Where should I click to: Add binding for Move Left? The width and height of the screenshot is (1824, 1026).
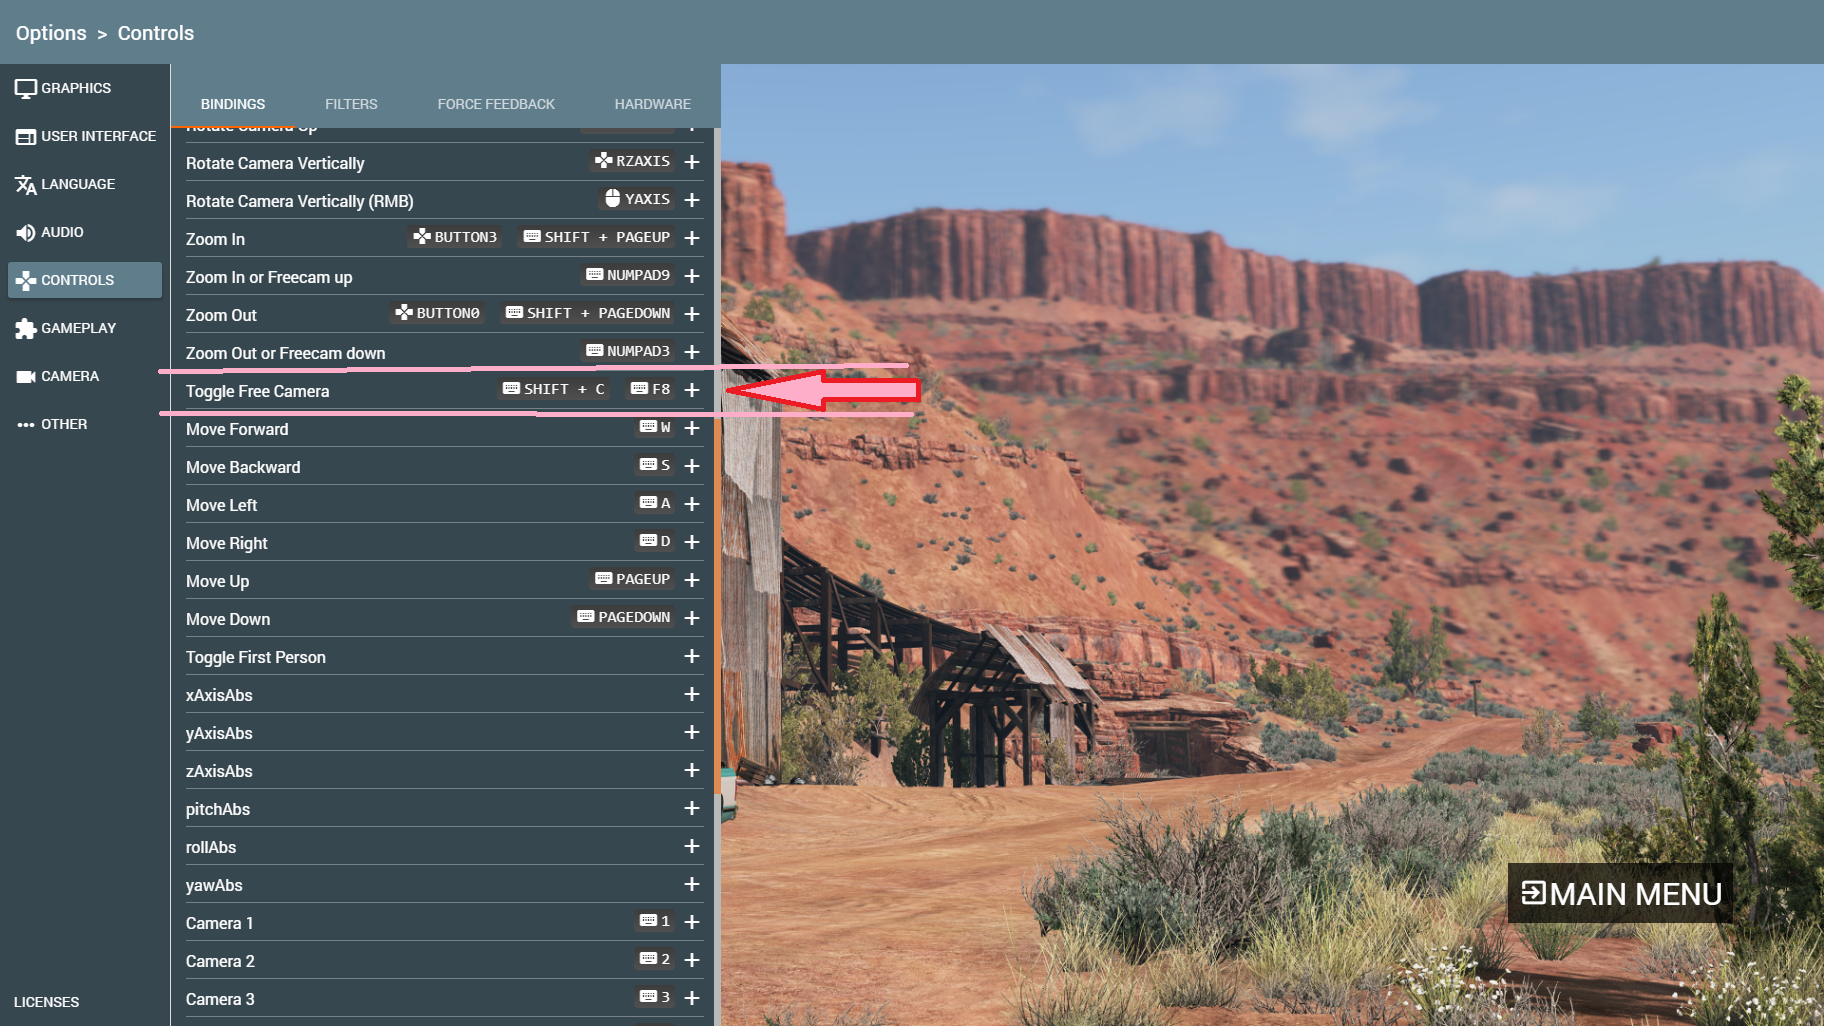click(692, 504)
